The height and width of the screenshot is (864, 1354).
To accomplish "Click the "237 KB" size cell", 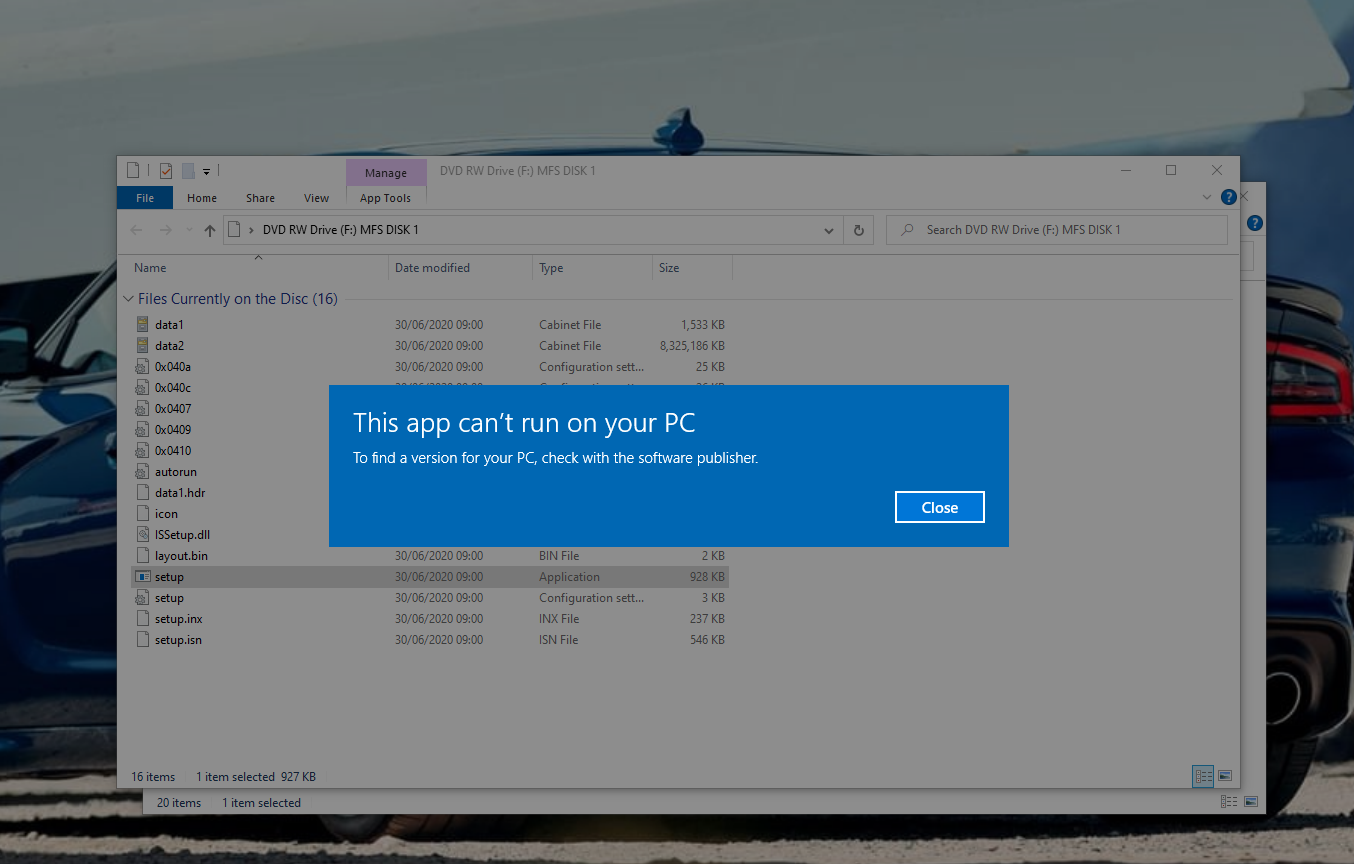I will (x=707, y=619).
